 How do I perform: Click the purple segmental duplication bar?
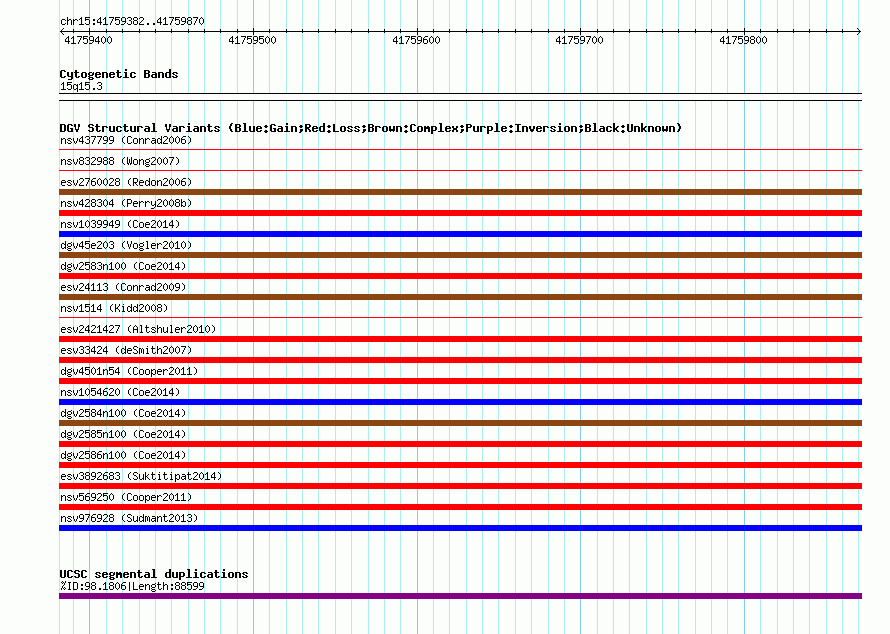click(x=460, y=596)
